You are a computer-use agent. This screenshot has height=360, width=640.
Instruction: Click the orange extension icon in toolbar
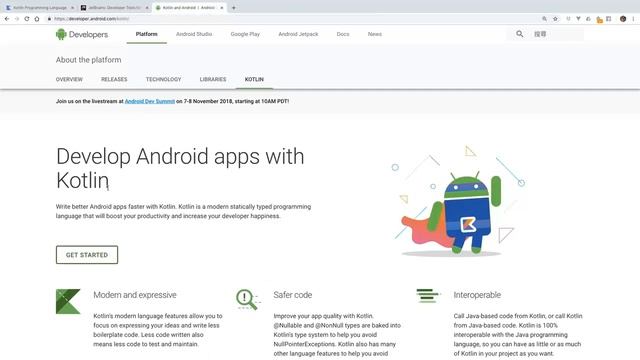pos(599,19)
